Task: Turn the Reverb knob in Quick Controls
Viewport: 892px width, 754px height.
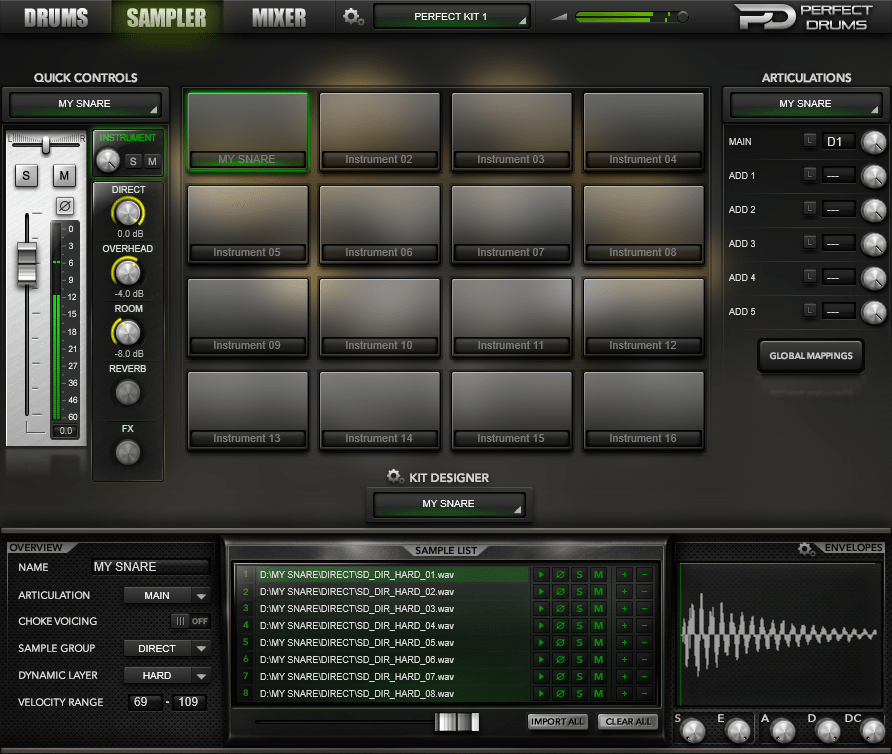Action: tap(128, 393)
